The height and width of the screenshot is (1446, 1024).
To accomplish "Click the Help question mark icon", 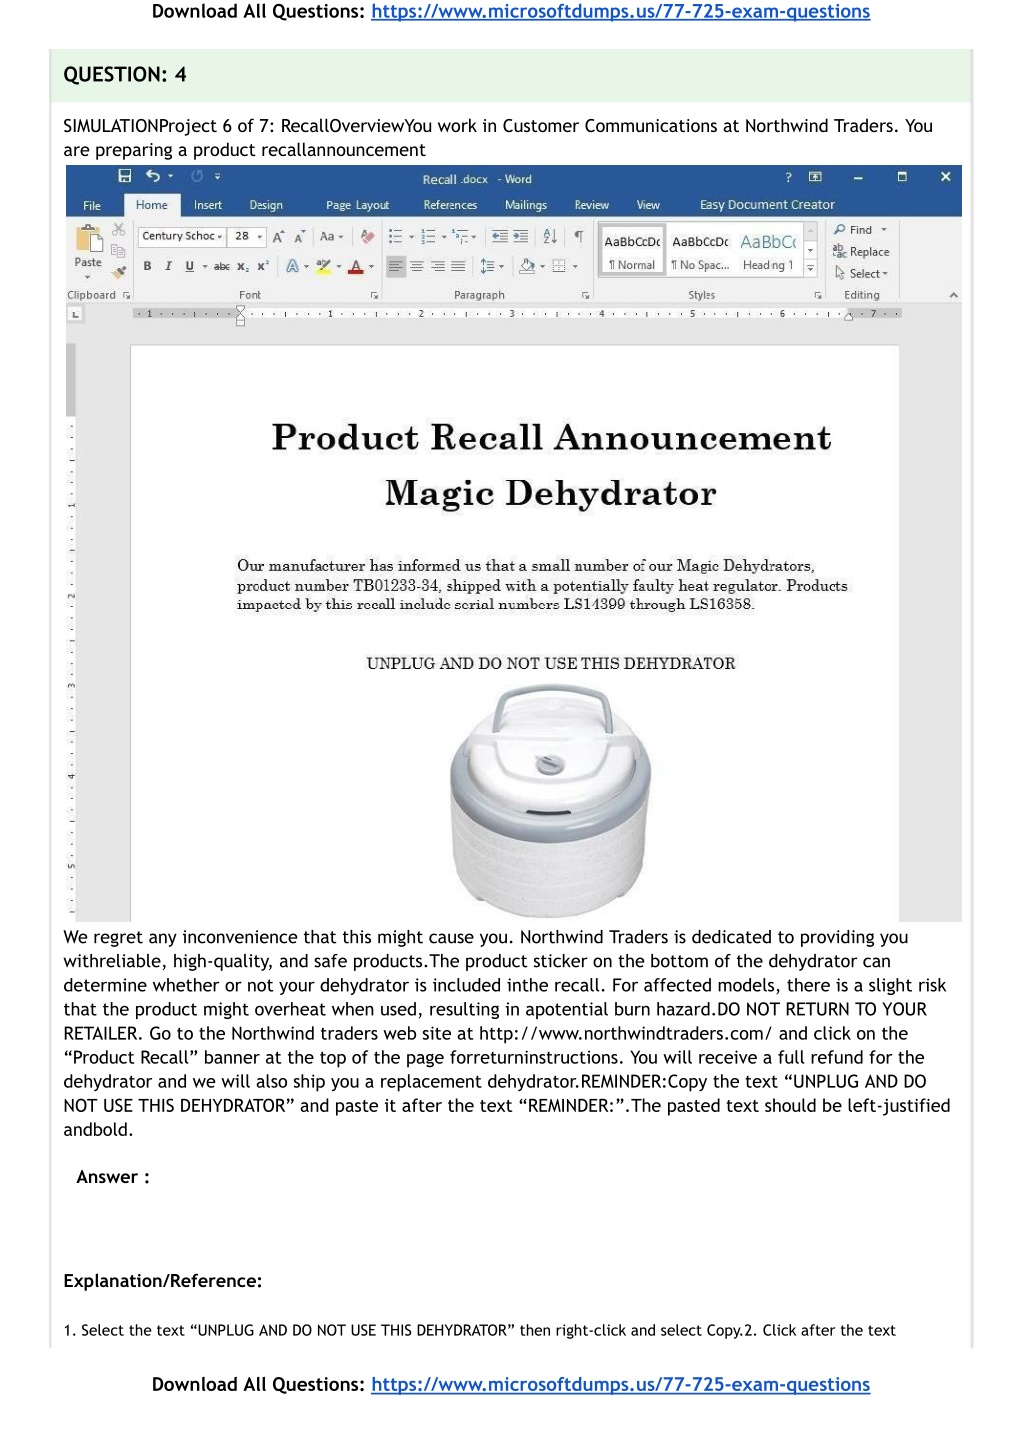I will point(788,177).
